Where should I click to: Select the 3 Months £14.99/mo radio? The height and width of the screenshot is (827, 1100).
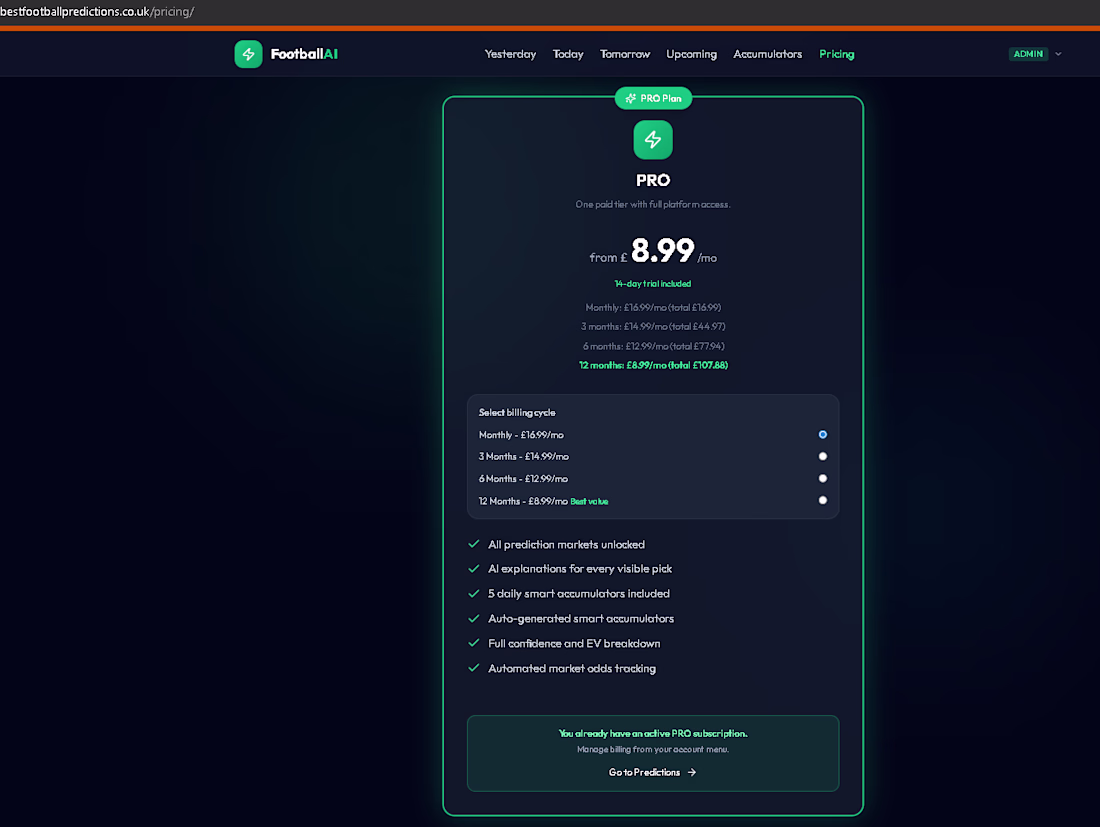(x=823, y=457)
